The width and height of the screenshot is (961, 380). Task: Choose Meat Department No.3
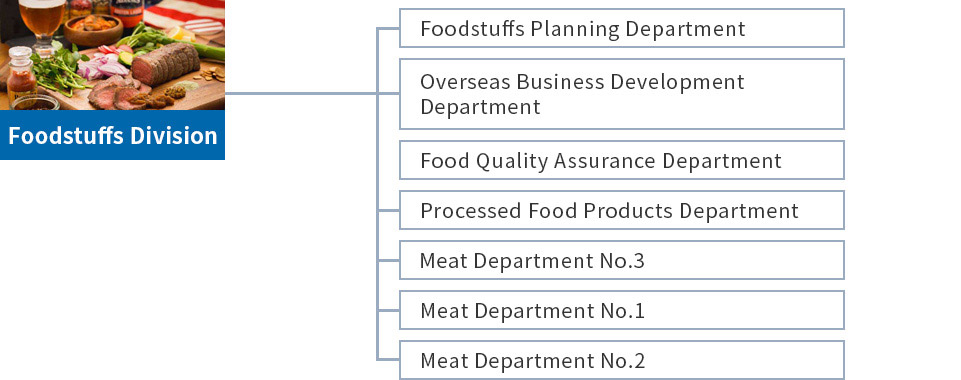pyautogui.click(x=621, y=260)
